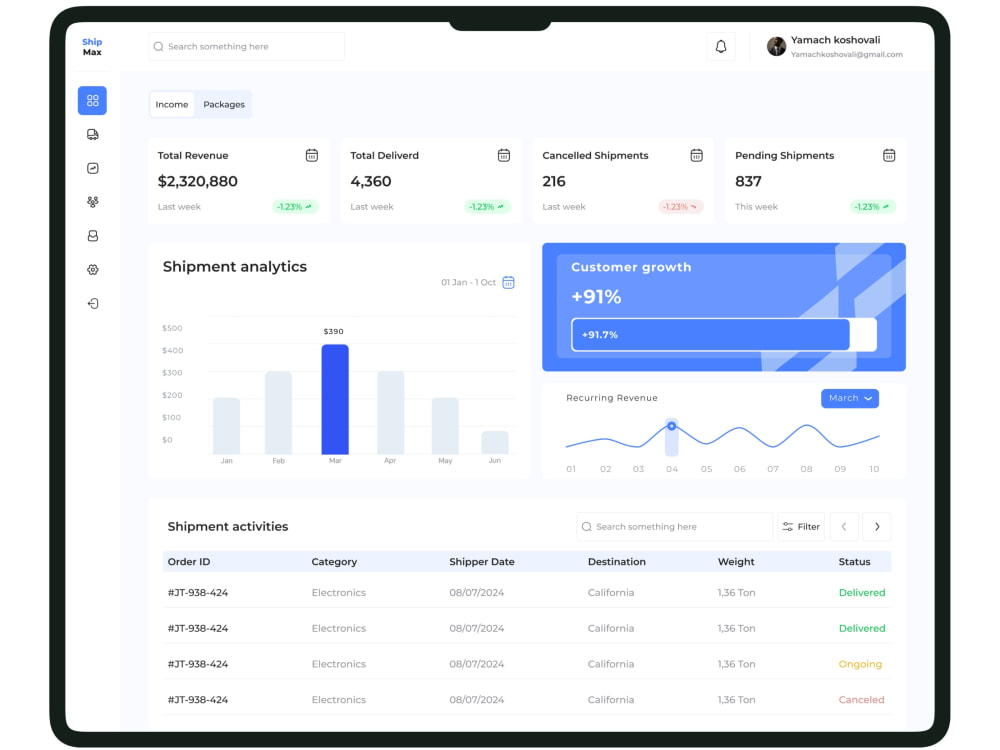Viewport: 1000px width, 750px height.
Task: Select the Recurring Revenue marker at 04
Action: [672, 426]
